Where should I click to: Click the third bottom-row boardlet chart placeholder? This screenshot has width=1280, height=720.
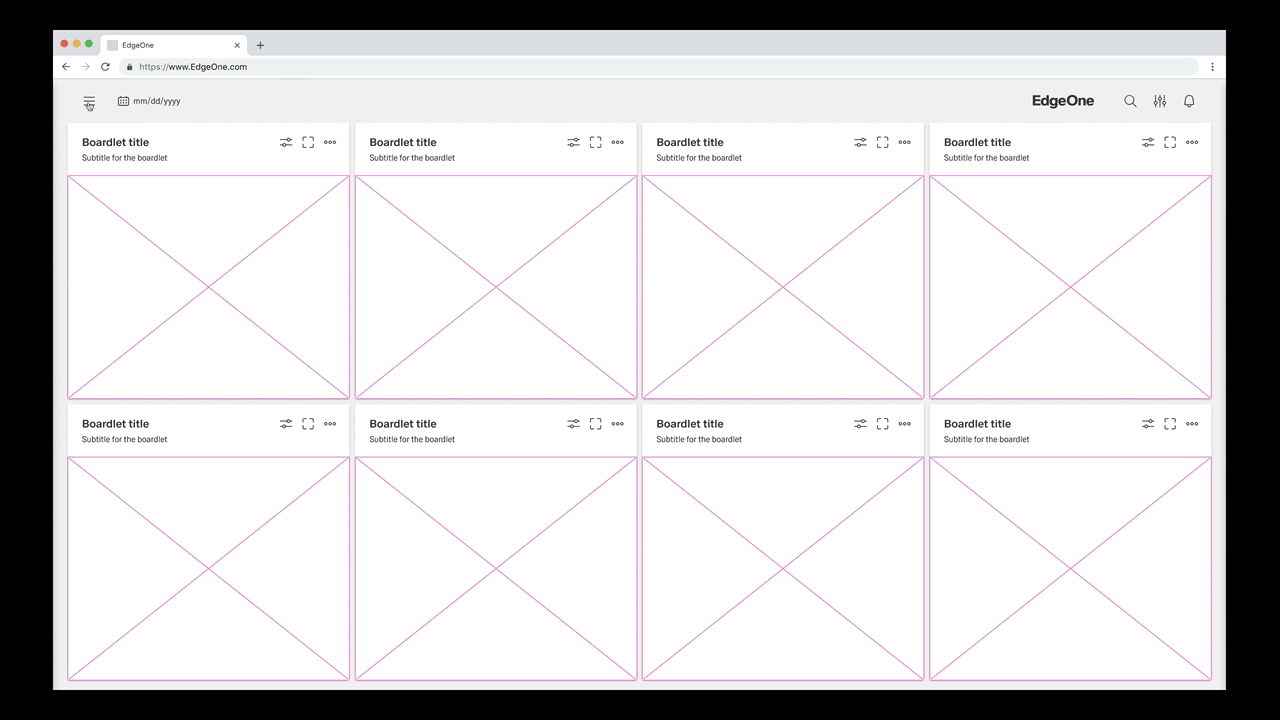pos(783,568)
